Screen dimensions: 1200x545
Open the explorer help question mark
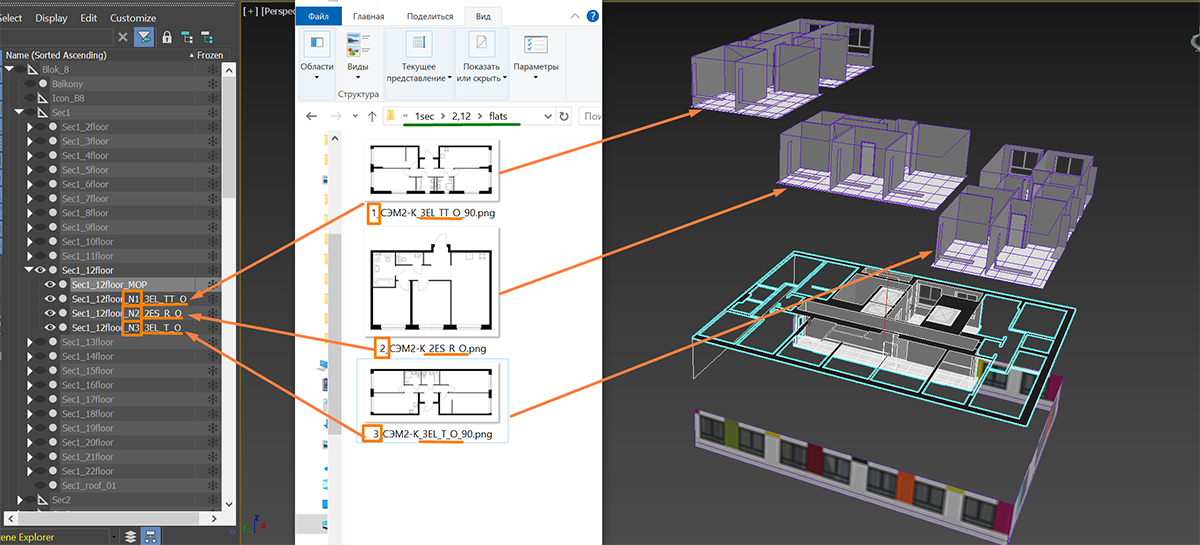click(x=594, y=15)
